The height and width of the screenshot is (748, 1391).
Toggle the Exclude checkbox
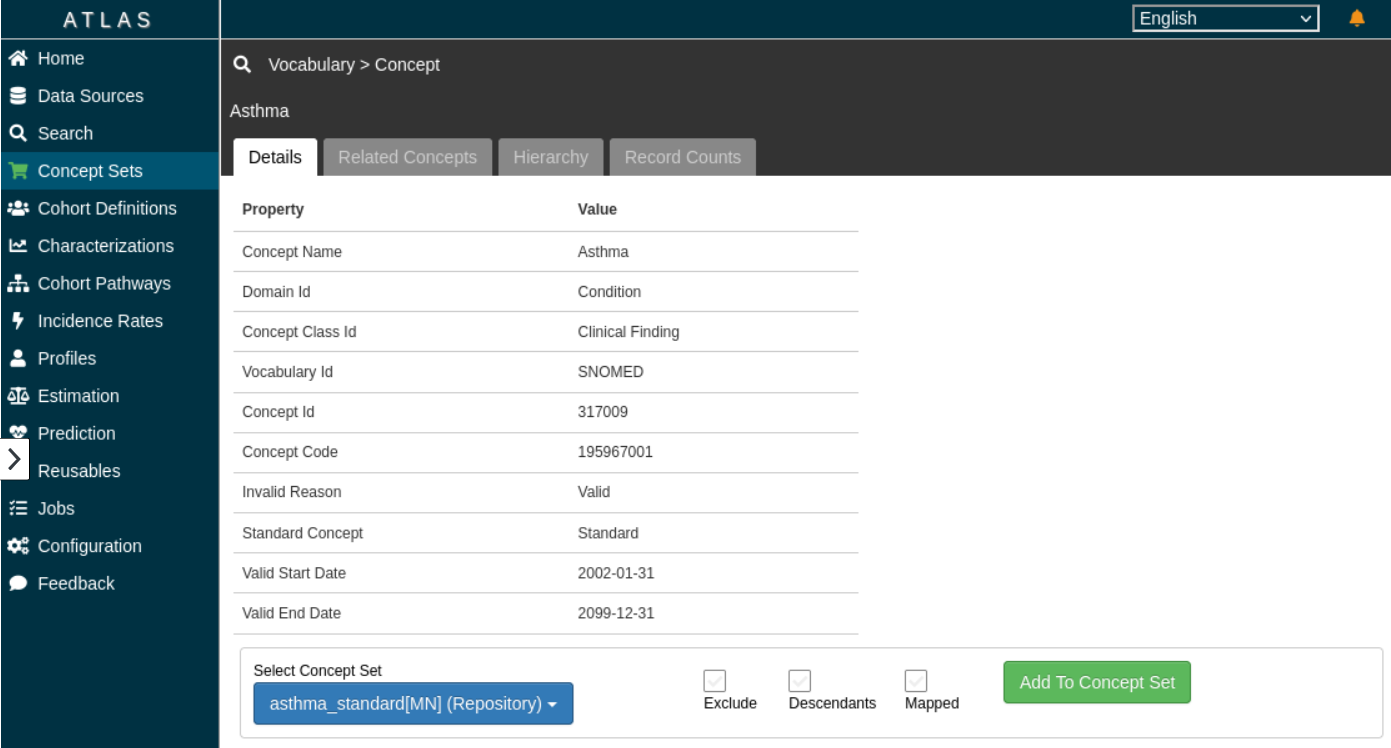click(715, 681)
